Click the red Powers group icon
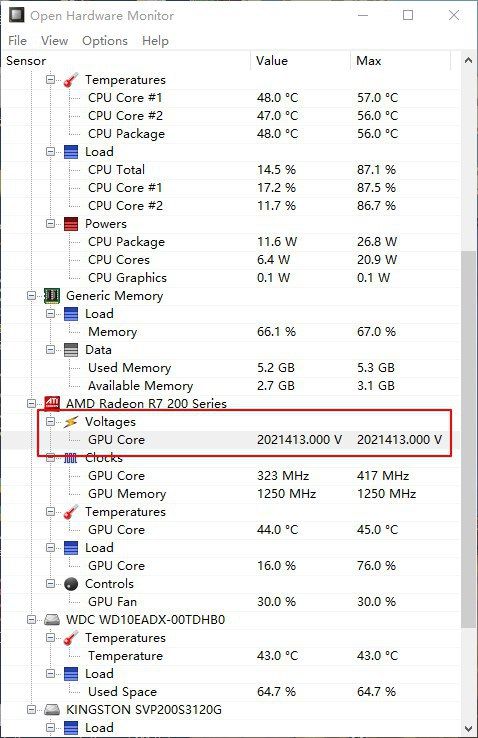 (71, 224)
